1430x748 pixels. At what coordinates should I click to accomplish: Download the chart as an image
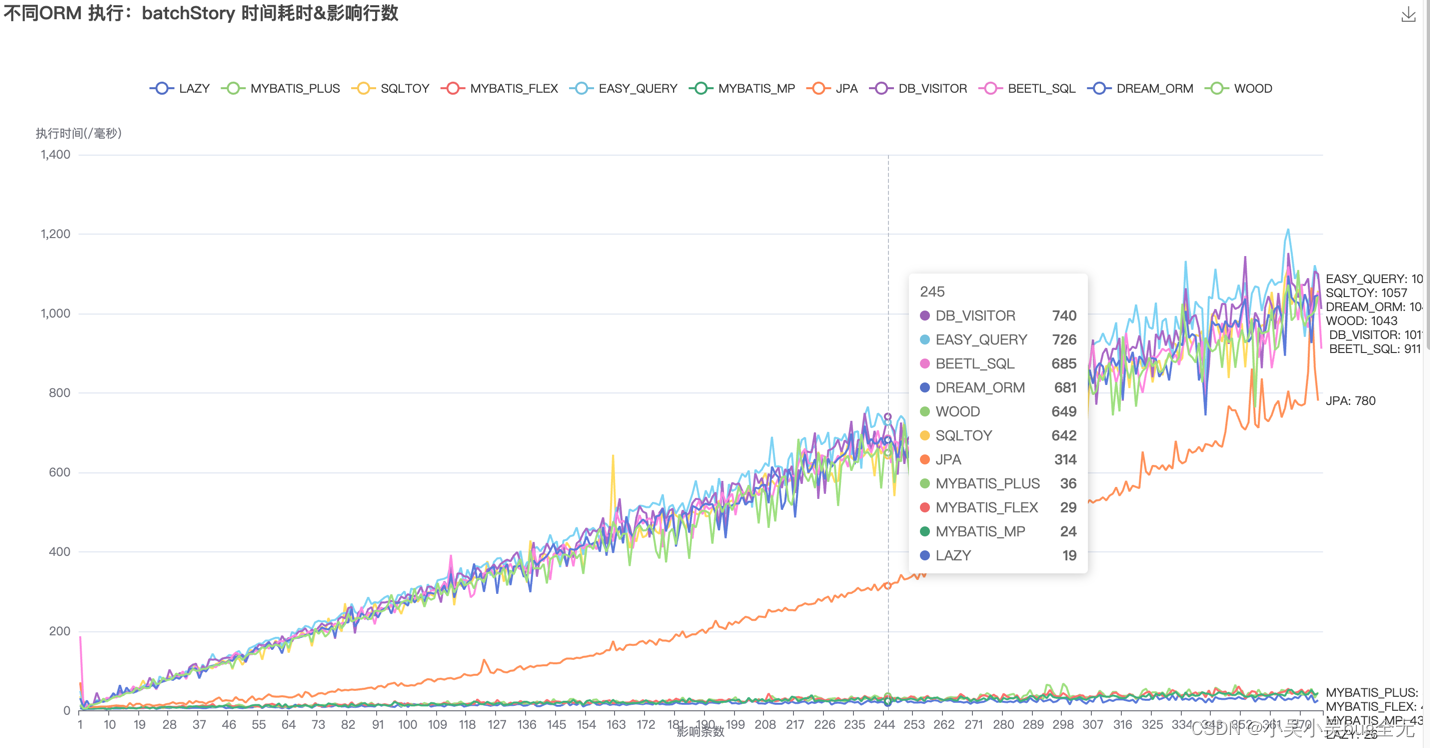point(1408,14)
